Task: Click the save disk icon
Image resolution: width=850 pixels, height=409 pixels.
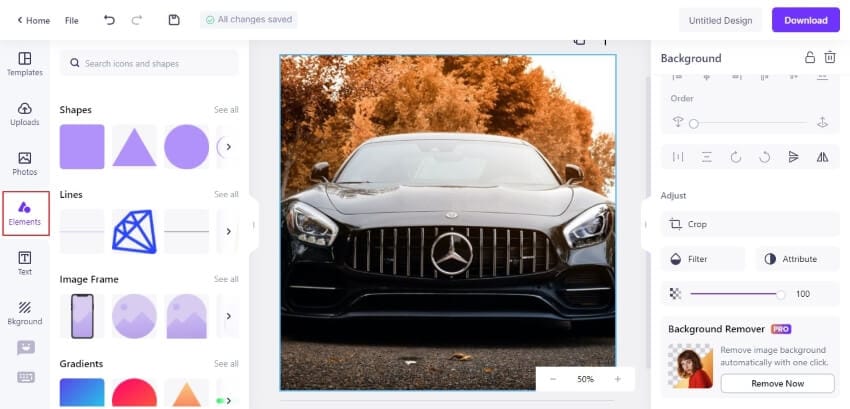Action: pyautogui.click(x=173, y=20)
